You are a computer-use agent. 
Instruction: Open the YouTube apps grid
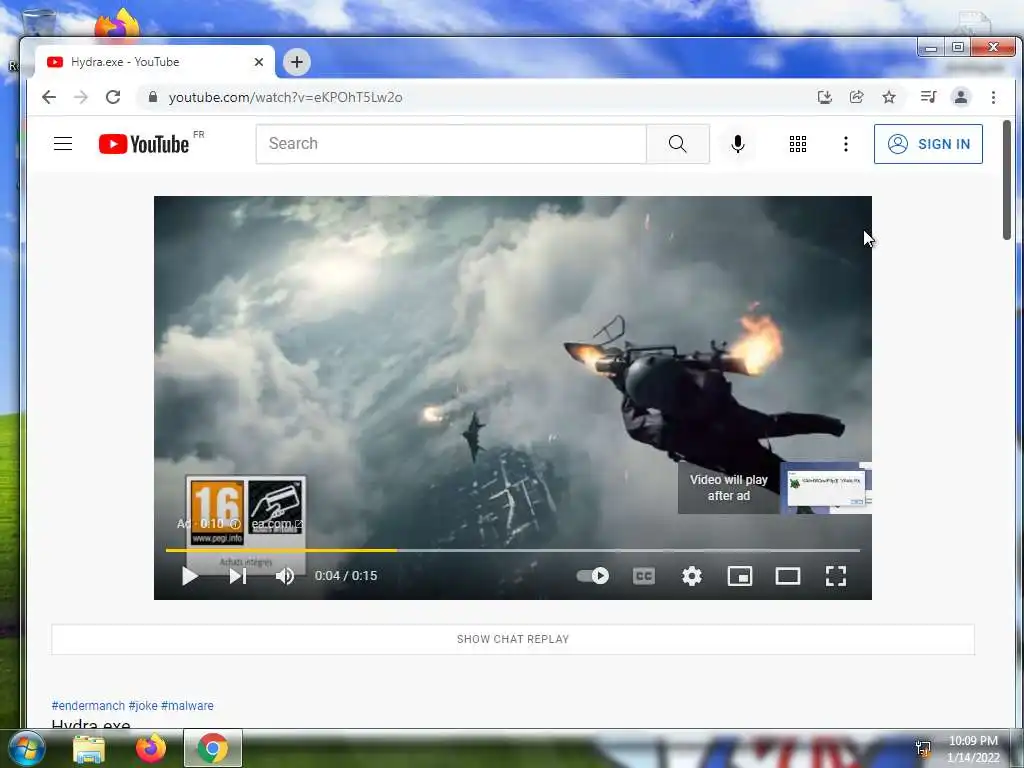click(797, 144)
